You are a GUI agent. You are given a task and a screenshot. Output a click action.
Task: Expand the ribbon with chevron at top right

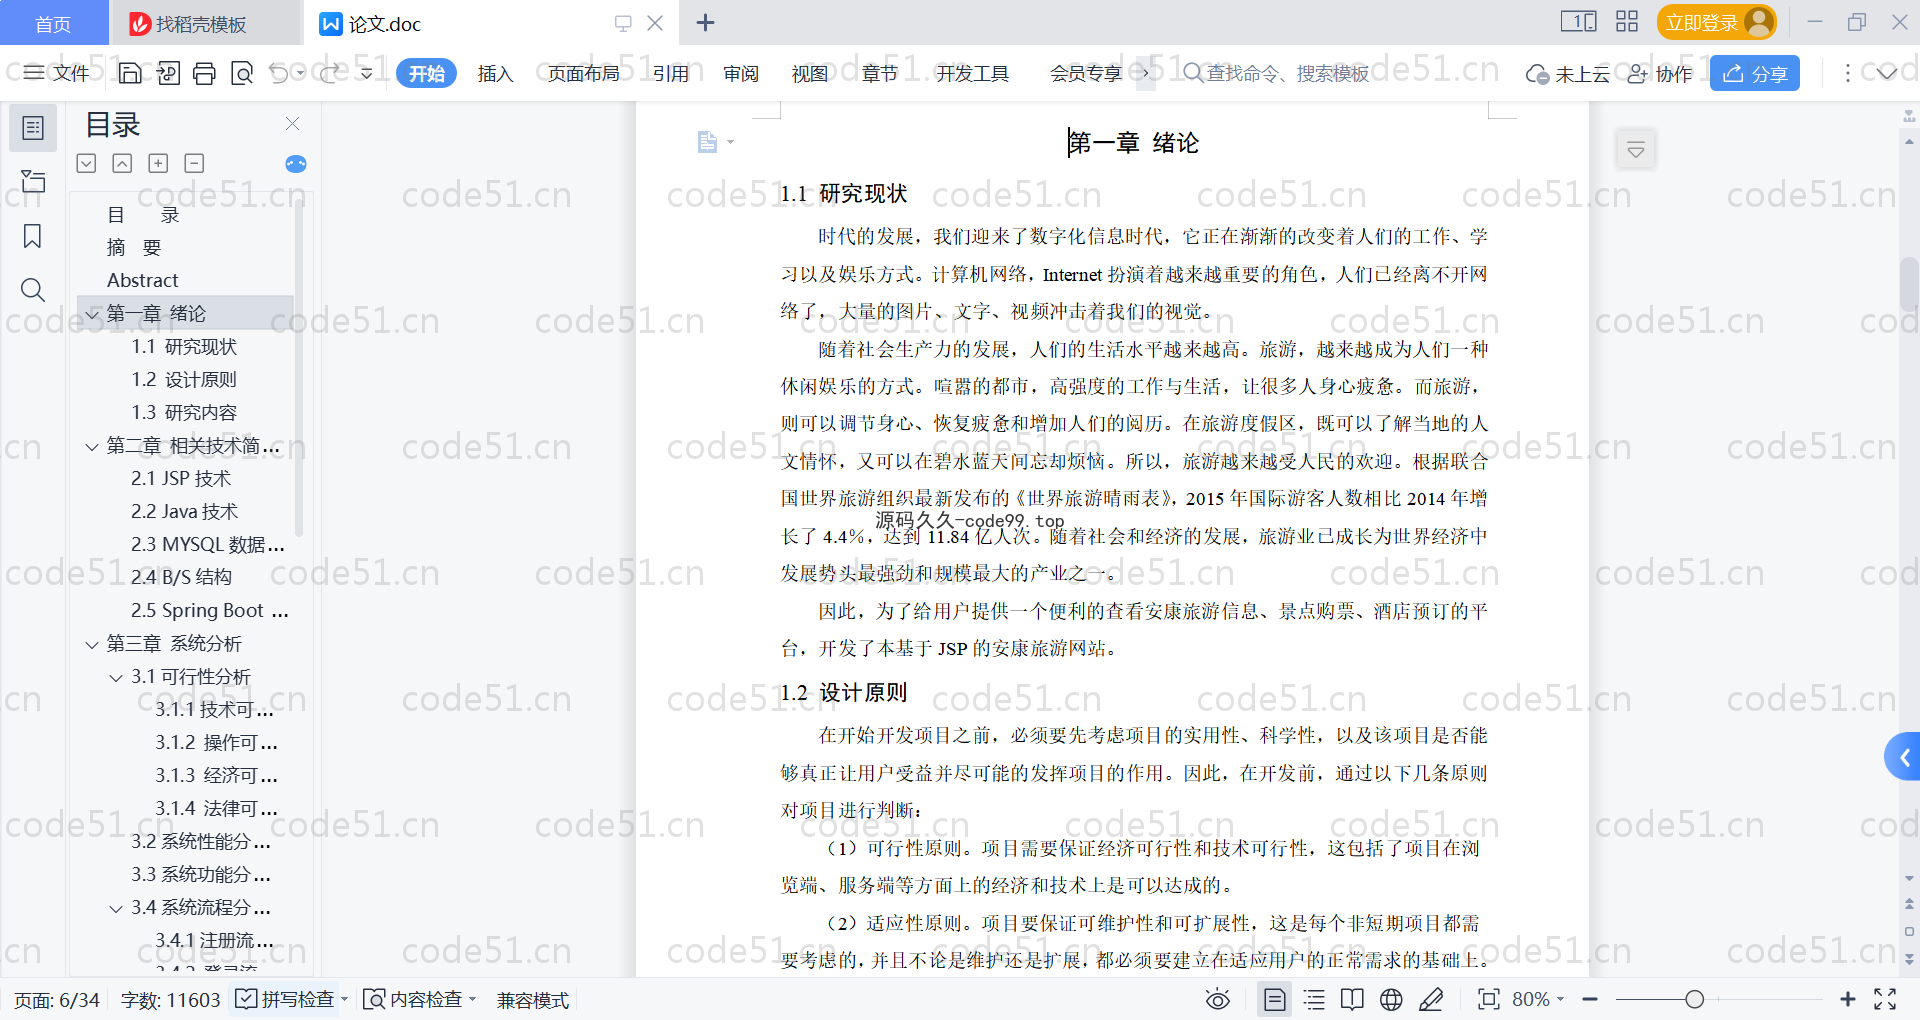1887,73
